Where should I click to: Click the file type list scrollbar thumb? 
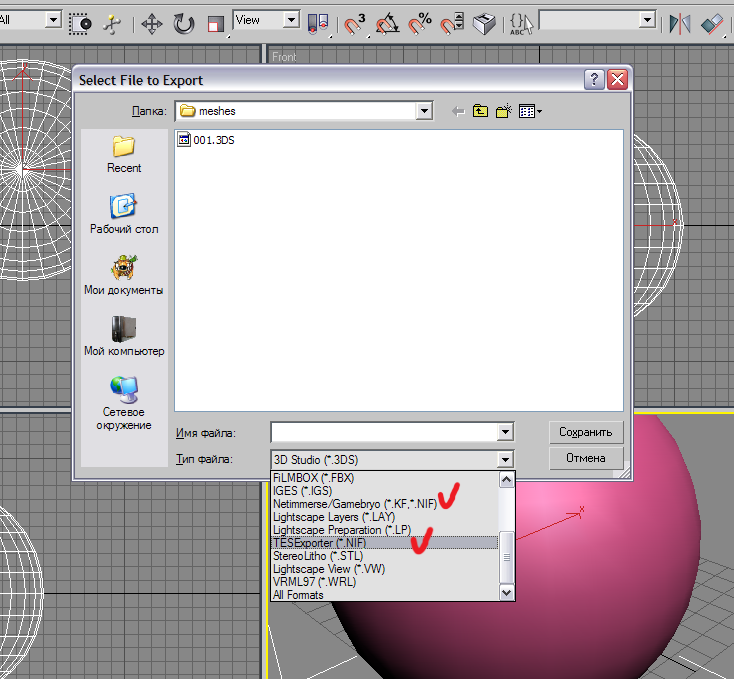pyautogui.click(x=506, y=557)
